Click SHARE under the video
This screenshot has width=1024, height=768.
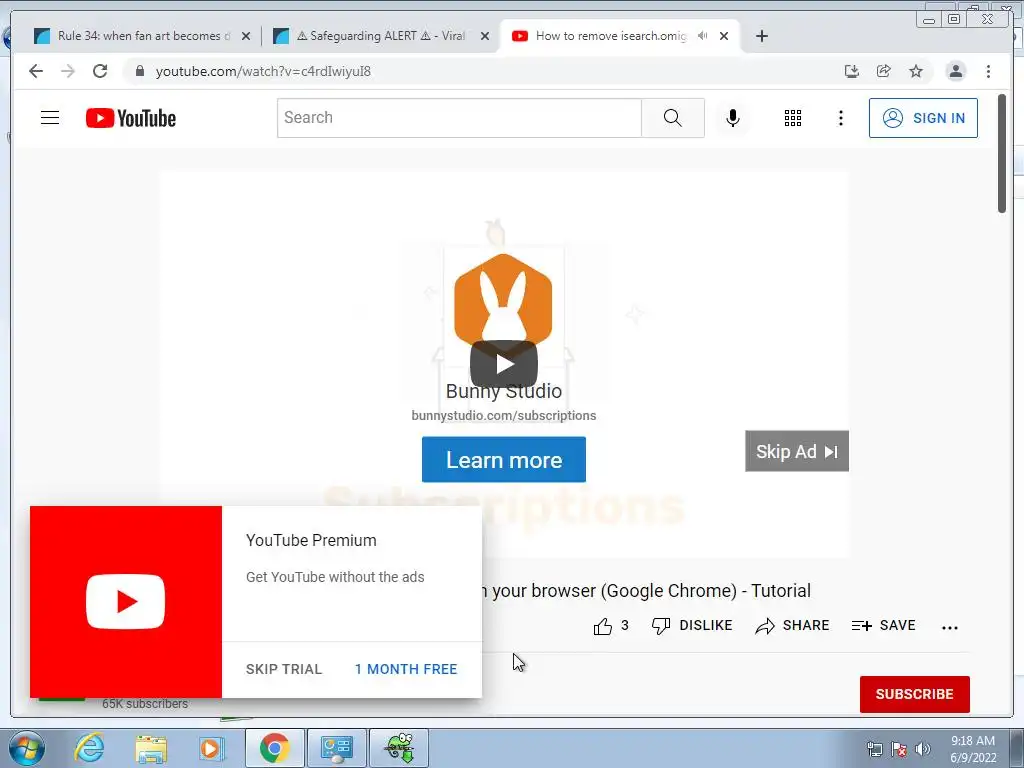coord(792,626)
